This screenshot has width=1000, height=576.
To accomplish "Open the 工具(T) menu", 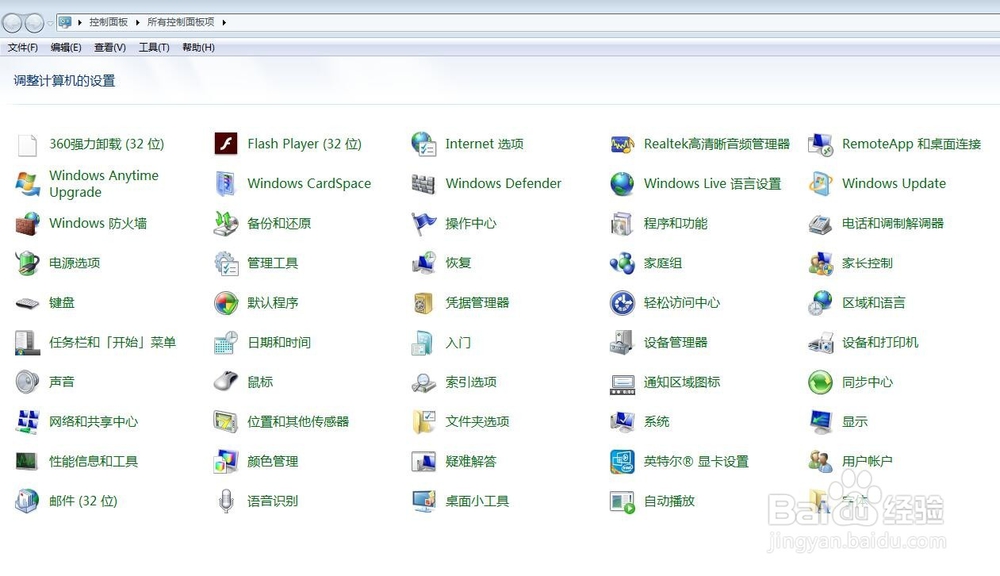I will point(154,47).
